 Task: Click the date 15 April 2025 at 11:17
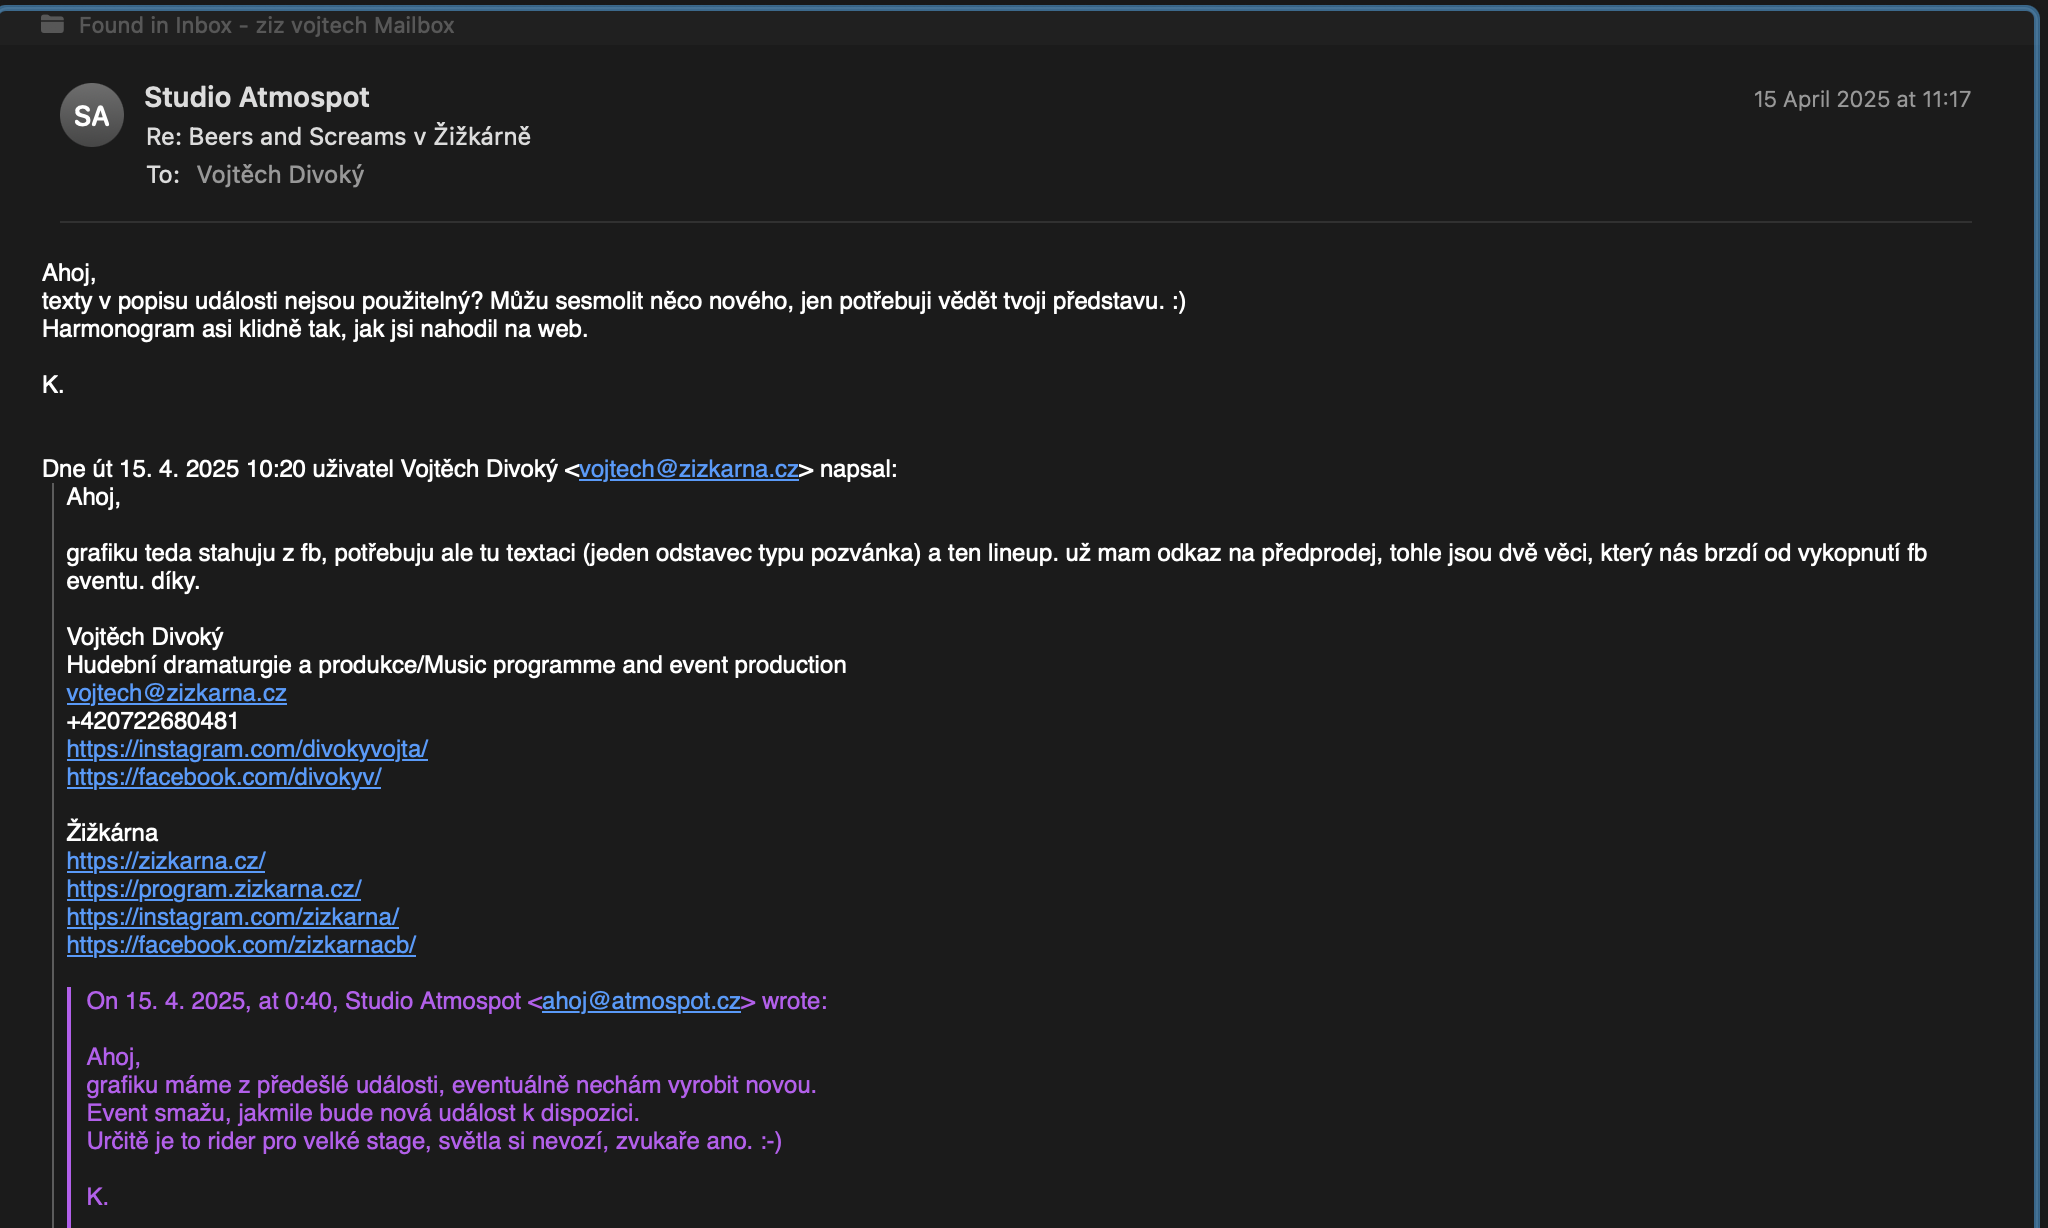(1862, 99)
